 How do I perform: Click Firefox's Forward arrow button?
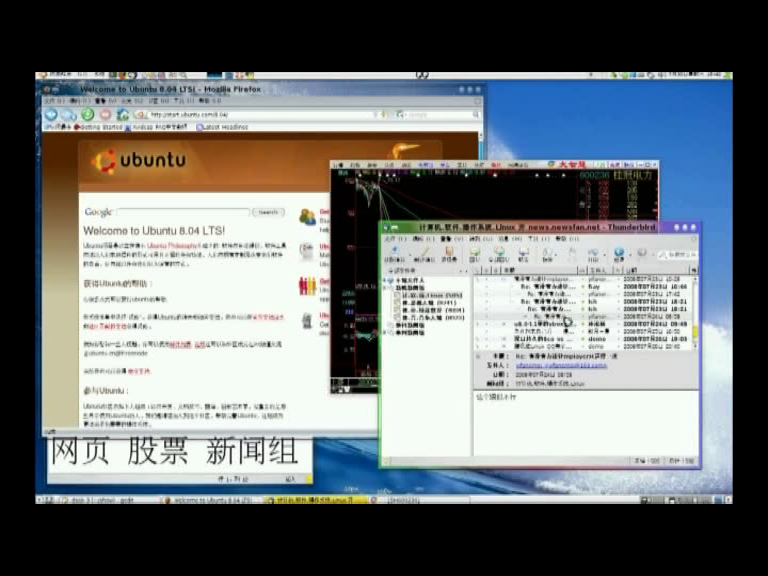click(69, 115)
